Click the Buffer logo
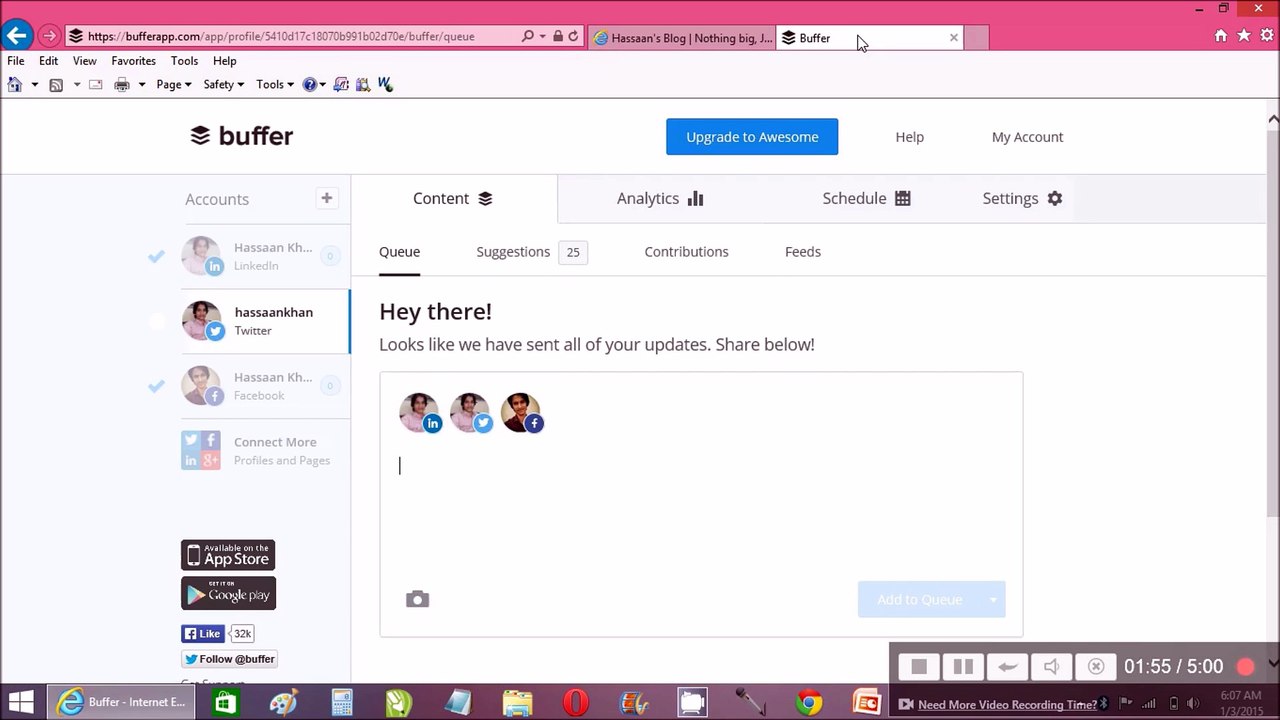Screen dimensions: 1280x720 [x=241, y=136]
